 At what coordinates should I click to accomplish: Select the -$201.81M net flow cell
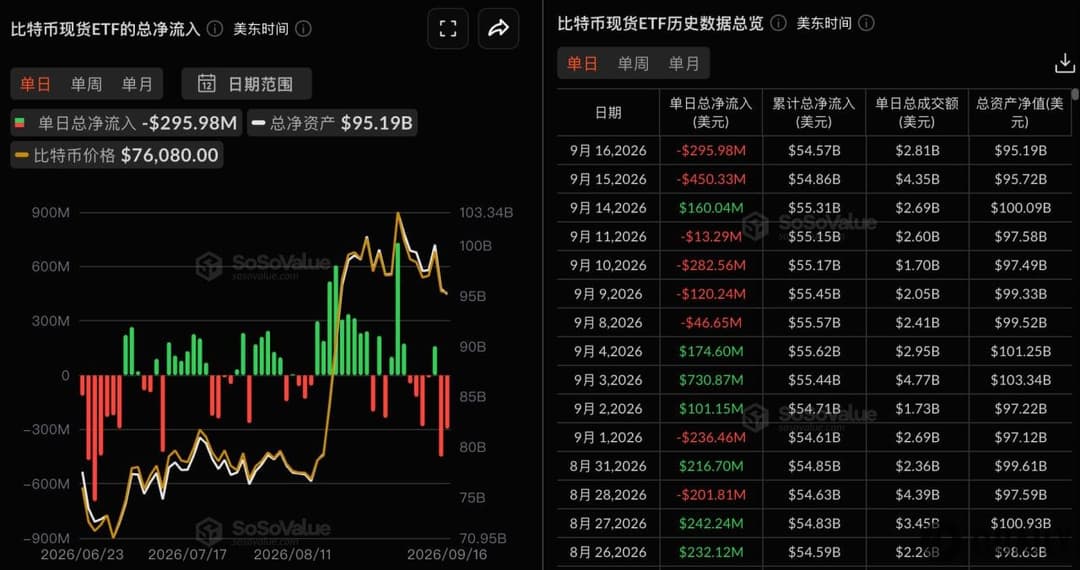tap(711, 494)
